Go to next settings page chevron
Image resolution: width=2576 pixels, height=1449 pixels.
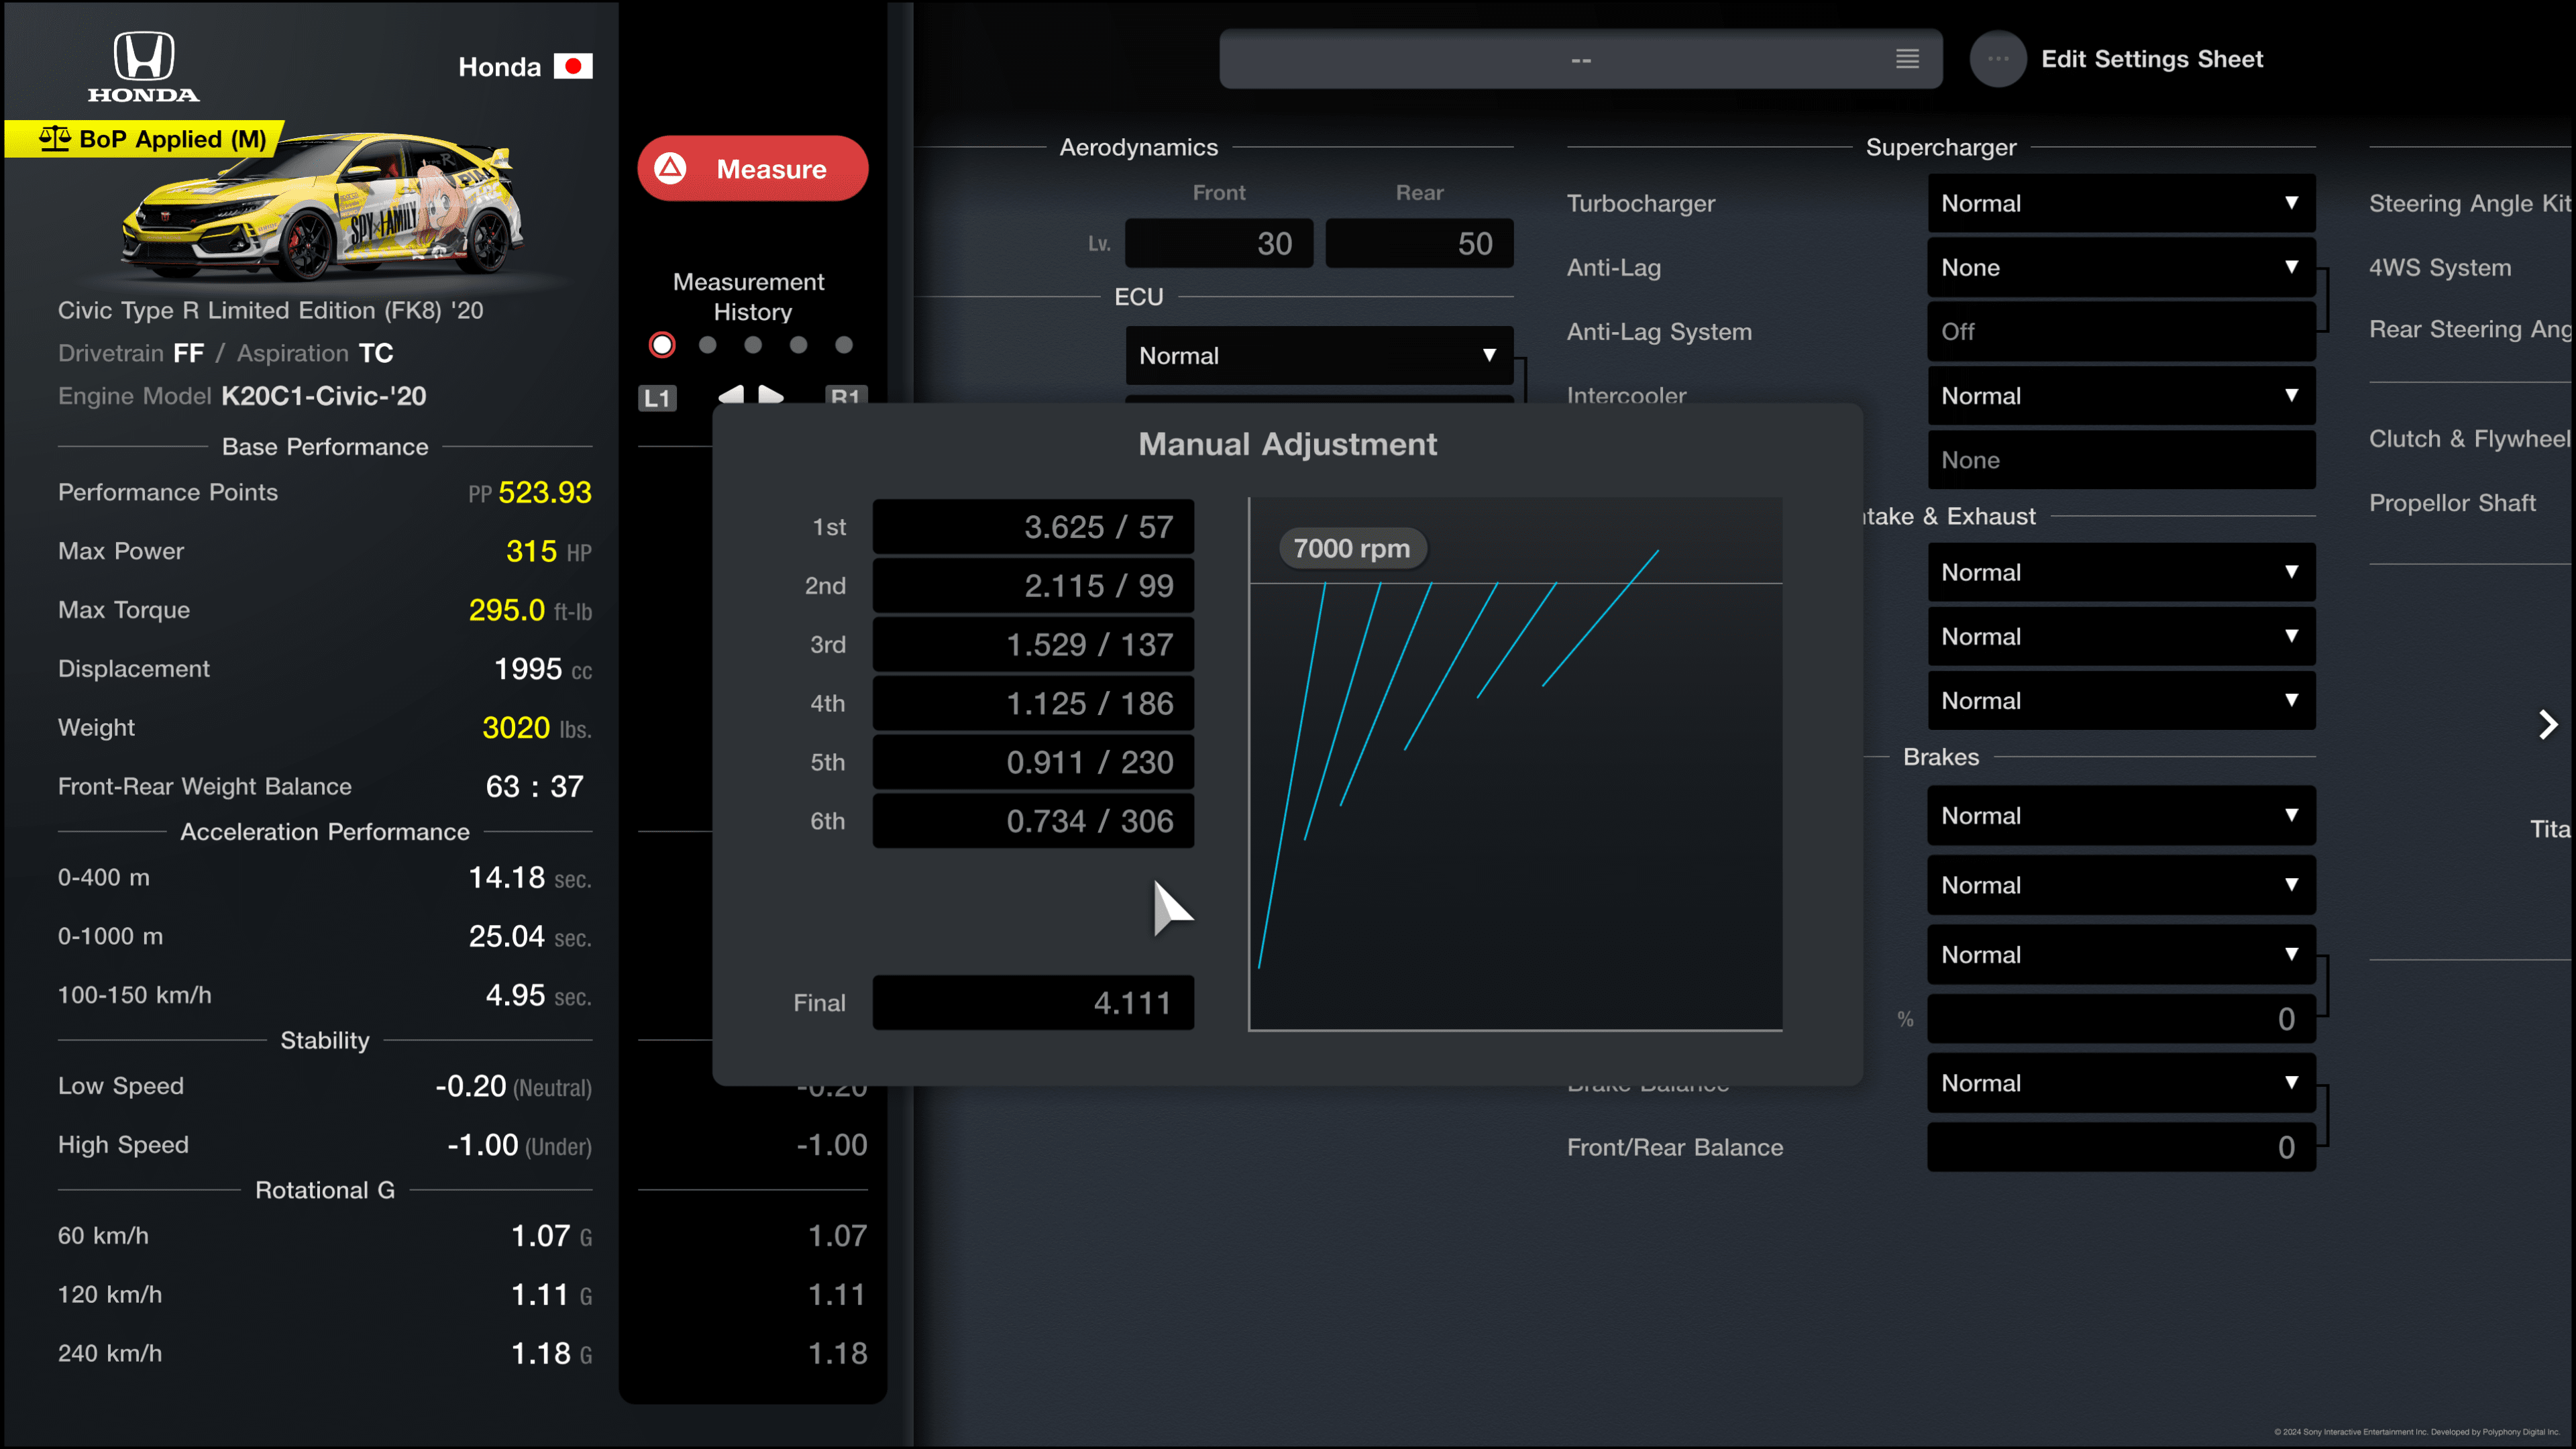(2547, 724)
